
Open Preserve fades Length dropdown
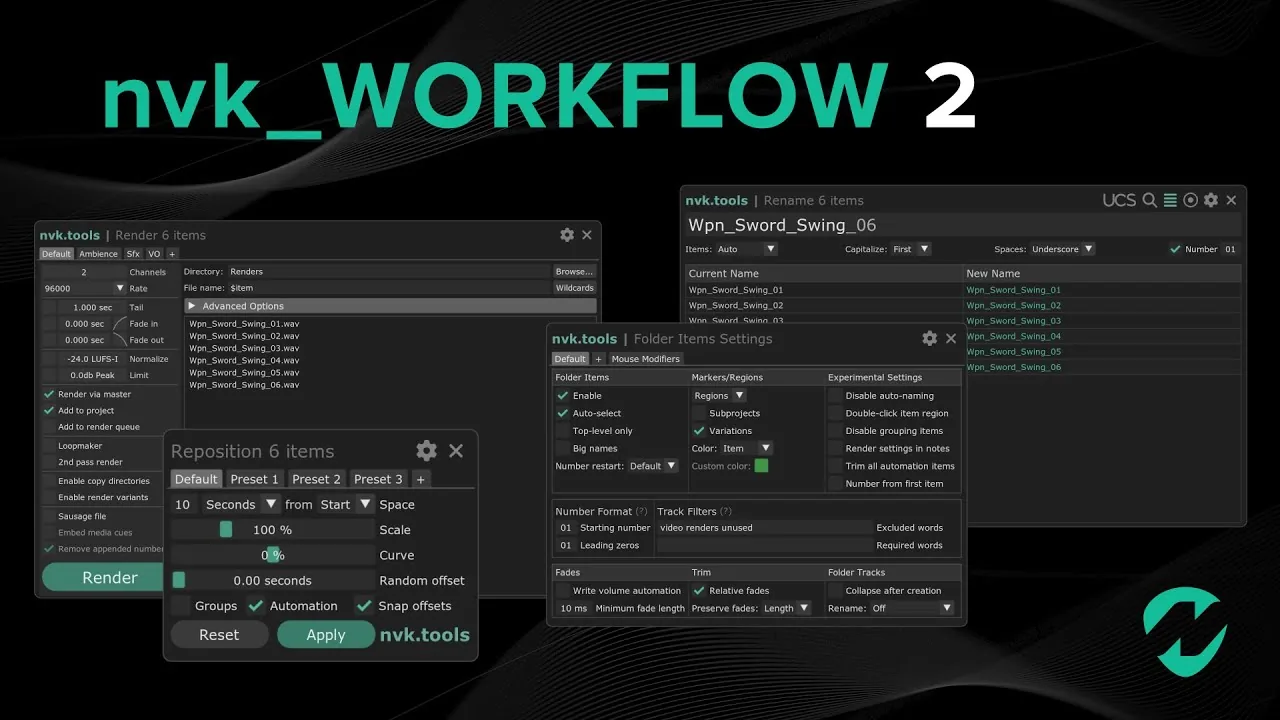(x=786, y=608)
